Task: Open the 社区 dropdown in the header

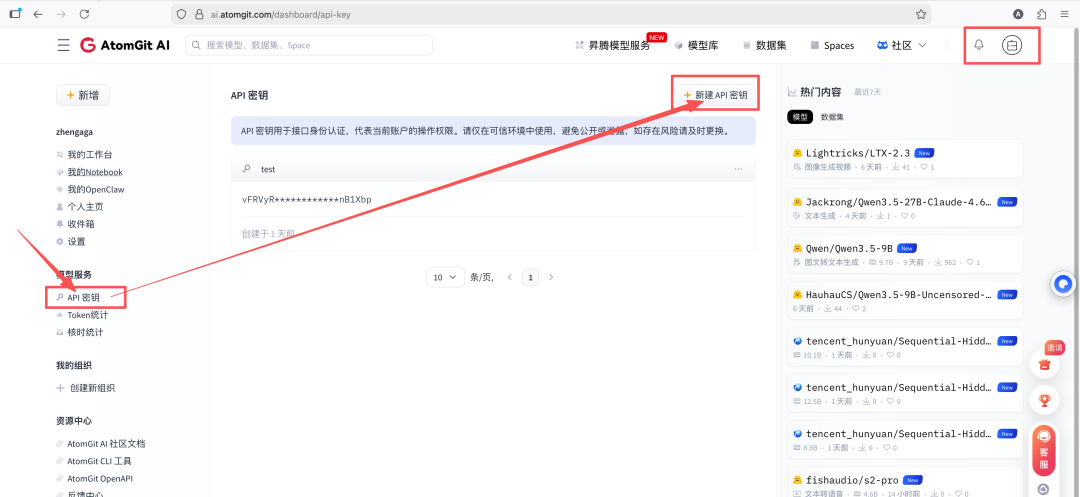Action: coord(902,45)
